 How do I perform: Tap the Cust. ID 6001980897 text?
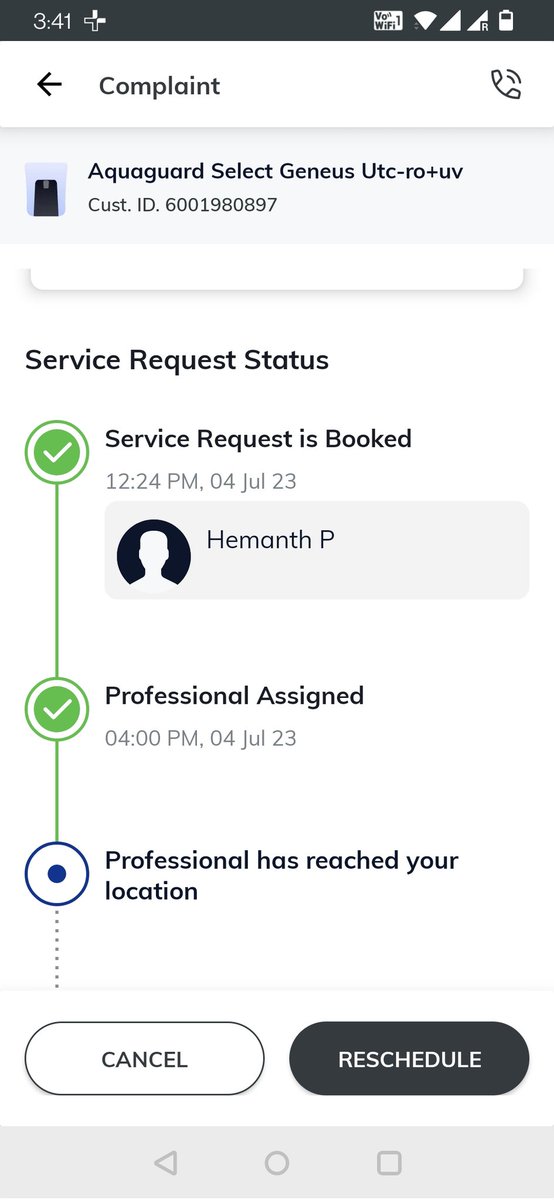(182, 205)
